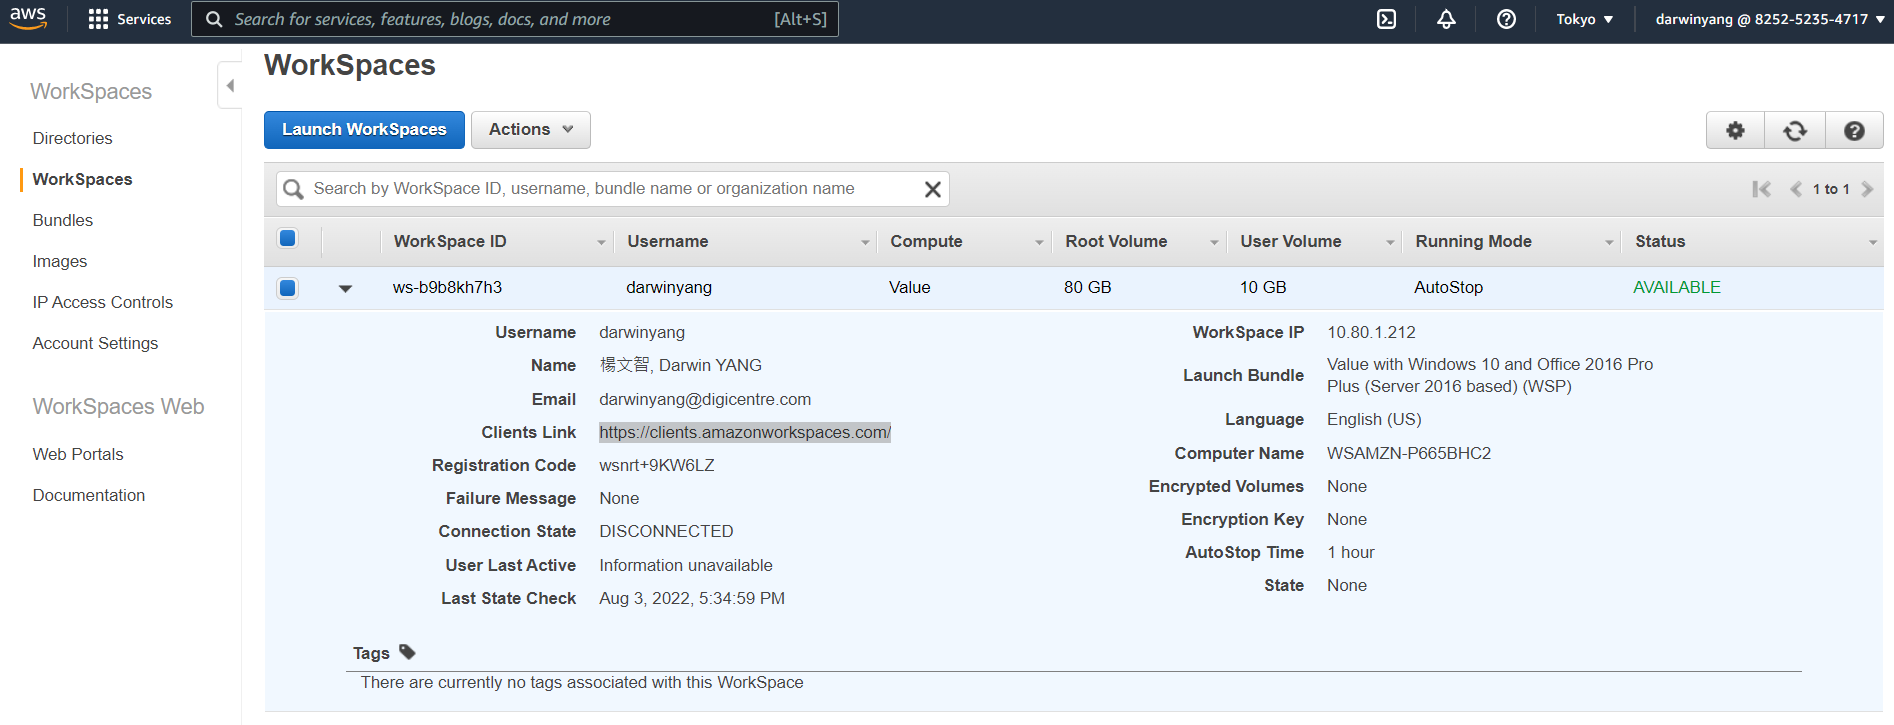Screen dimensions: 1894x725
Task: Open Directories in the sidebar
Action: (x=72, y=138)
